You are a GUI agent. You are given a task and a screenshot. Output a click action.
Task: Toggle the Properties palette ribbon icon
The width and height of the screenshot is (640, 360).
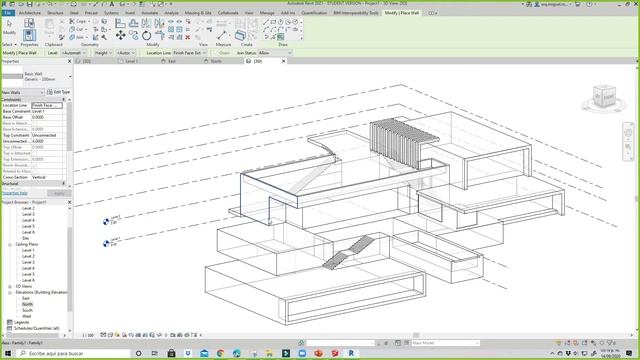pos(29,36)
